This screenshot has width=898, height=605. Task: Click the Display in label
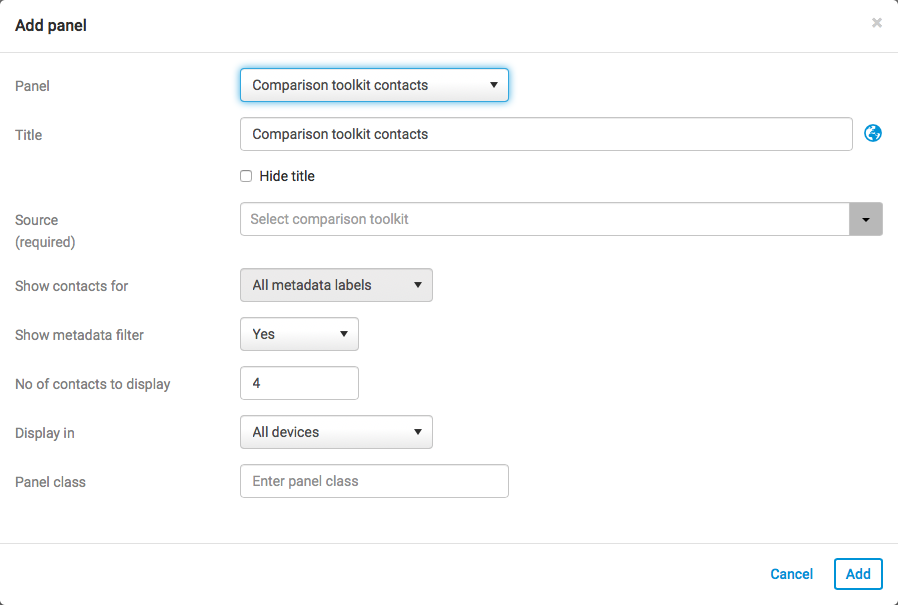[45, 433]
